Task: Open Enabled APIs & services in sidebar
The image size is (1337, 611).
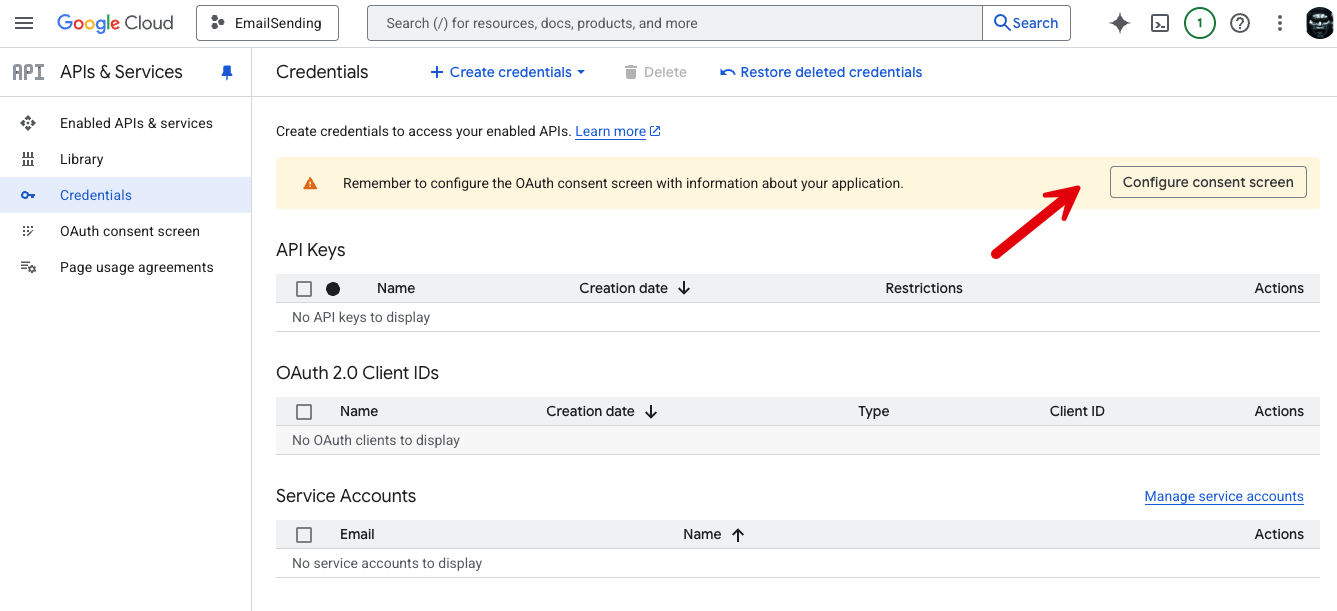Action: click(x=136, y=123)
